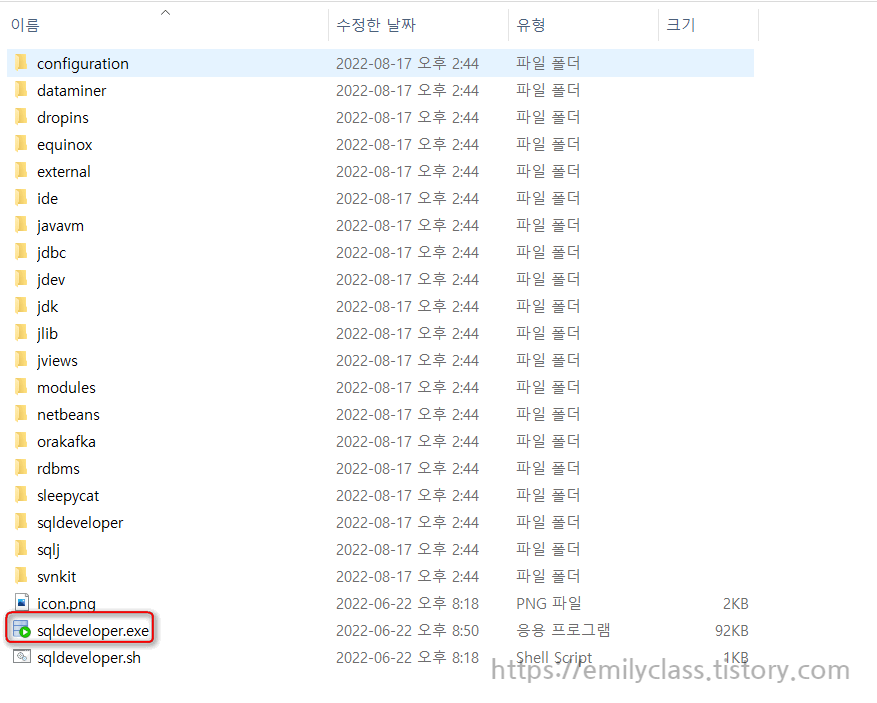
Task: Select the jdev folder name
Action: (51, 280)
